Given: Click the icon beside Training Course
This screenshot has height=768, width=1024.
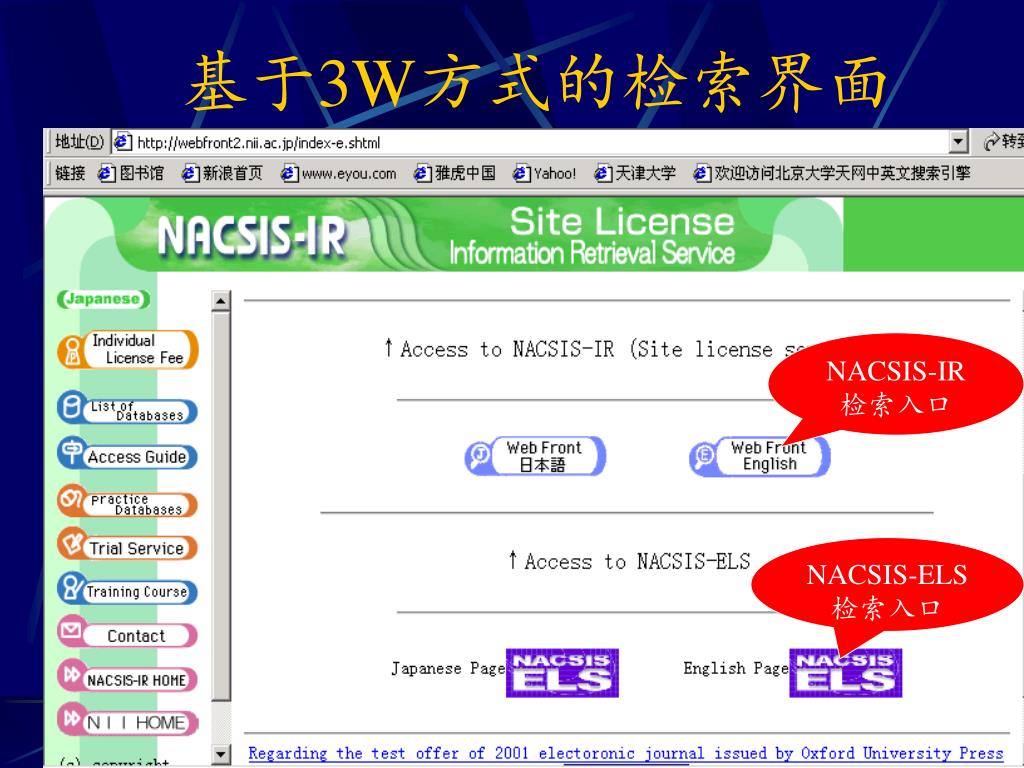Looking at the screenshot, I should pos(71,586).
